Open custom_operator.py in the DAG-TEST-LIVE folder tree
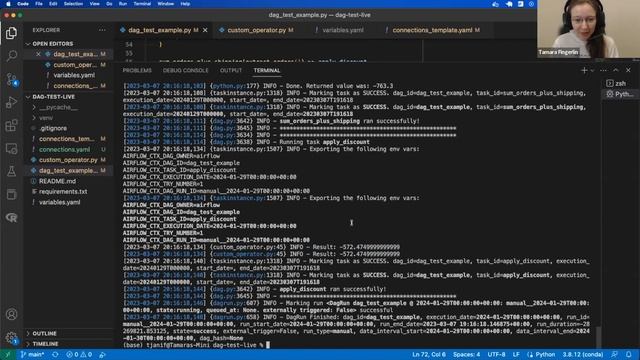 [68, 160]
